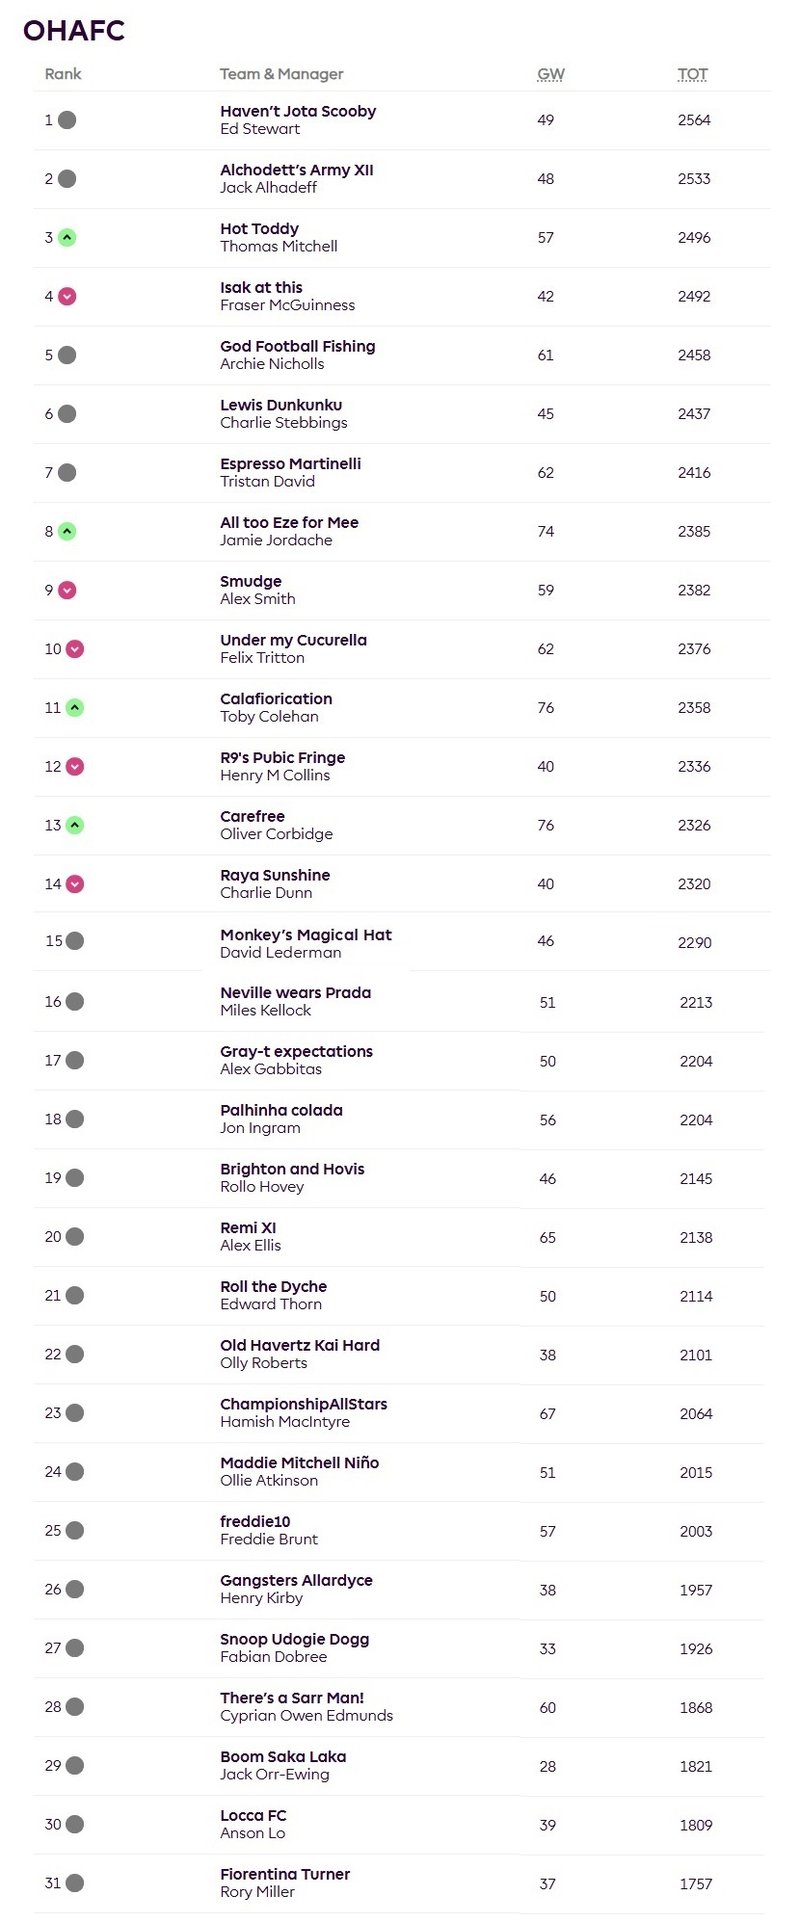Open the Brighton and Hovis team
Screen dimensions: 800x1922
pyautogui.click(x=292, y=1169)
